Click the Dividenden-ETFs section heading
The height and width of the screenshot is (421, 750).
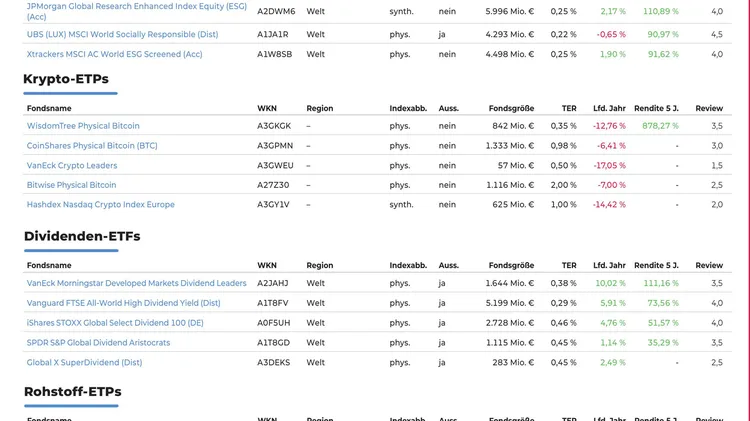click(x=82, y=236)
